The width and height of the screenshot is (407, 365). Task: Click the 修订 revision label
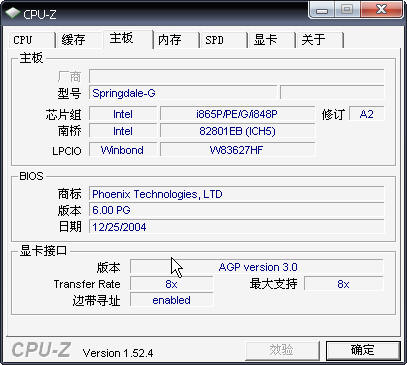pyautogui.click(x=333, y=114)
